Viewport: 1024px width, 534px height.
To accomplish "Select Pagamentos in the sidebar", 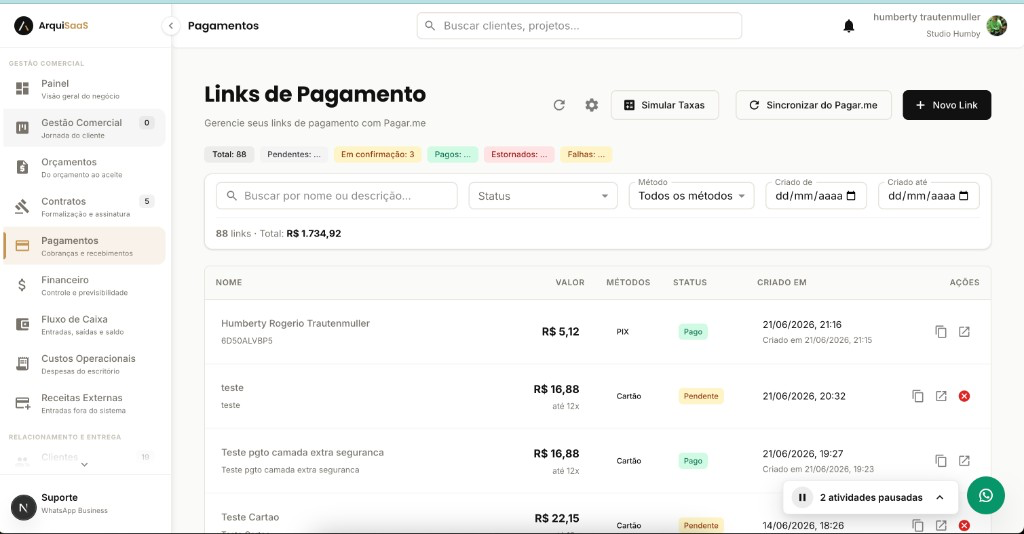I will (x=84, y=245).
